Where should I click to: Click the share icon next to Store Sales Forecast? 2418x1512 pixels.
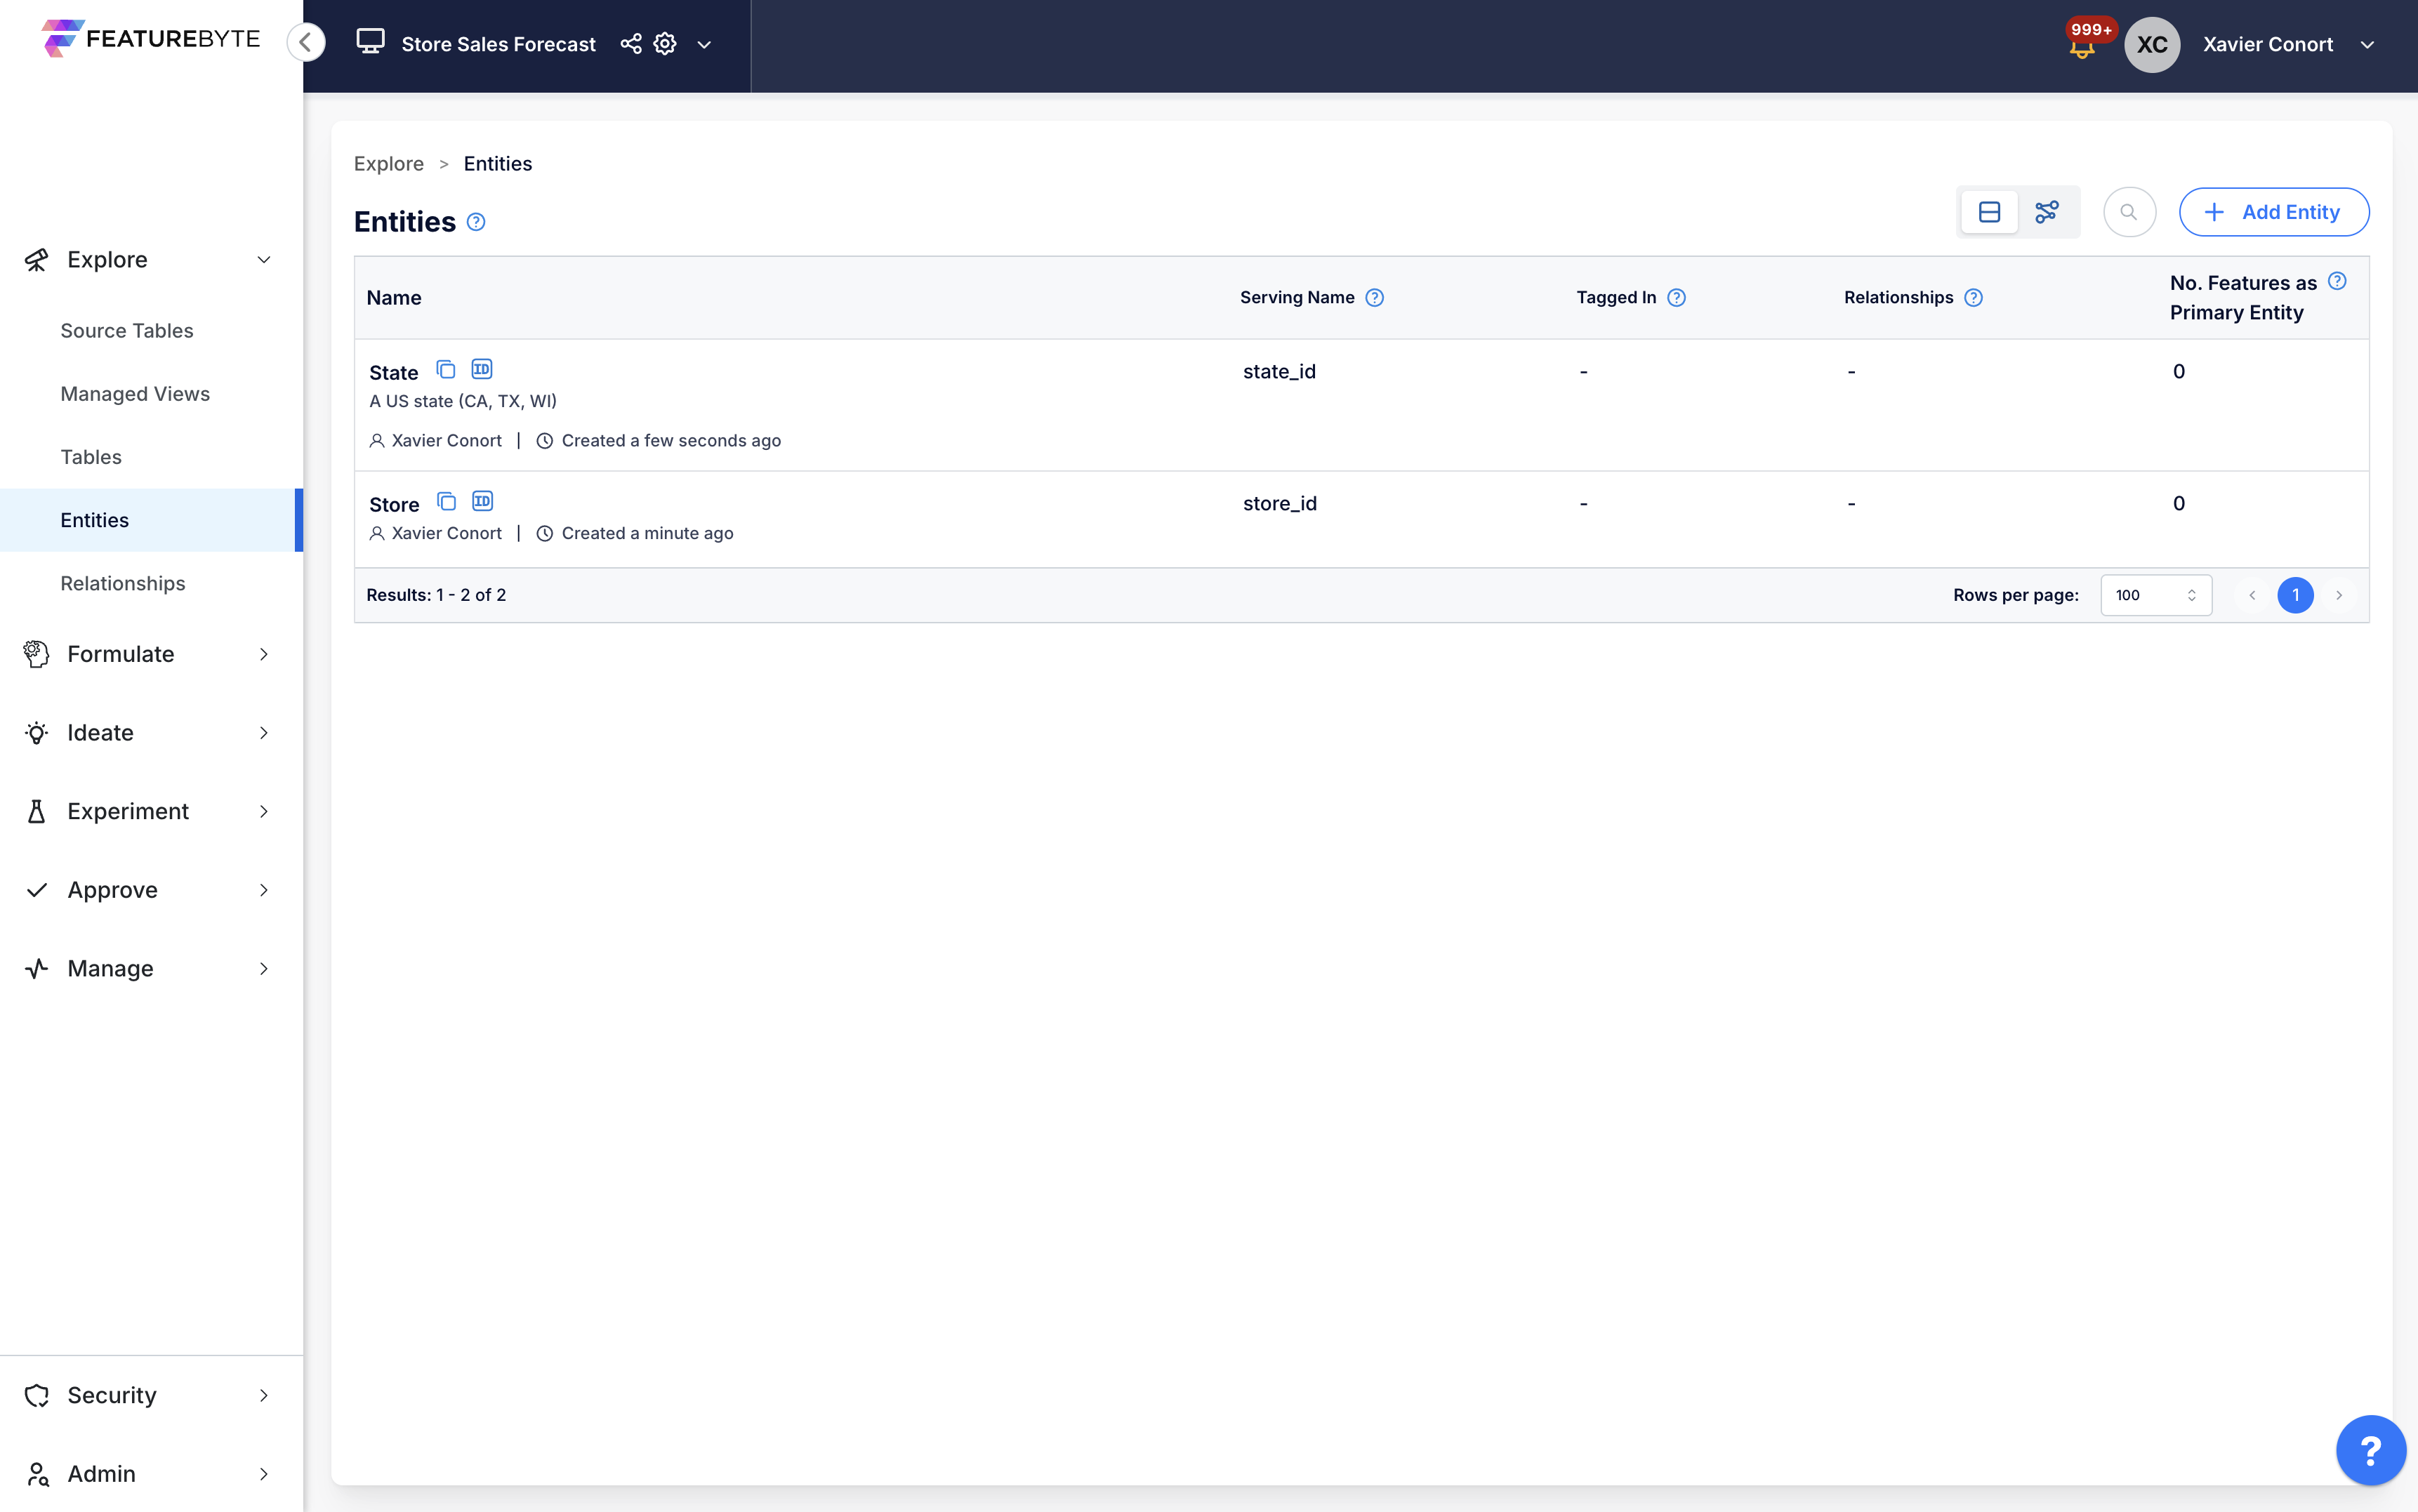[x=630, y=44]
